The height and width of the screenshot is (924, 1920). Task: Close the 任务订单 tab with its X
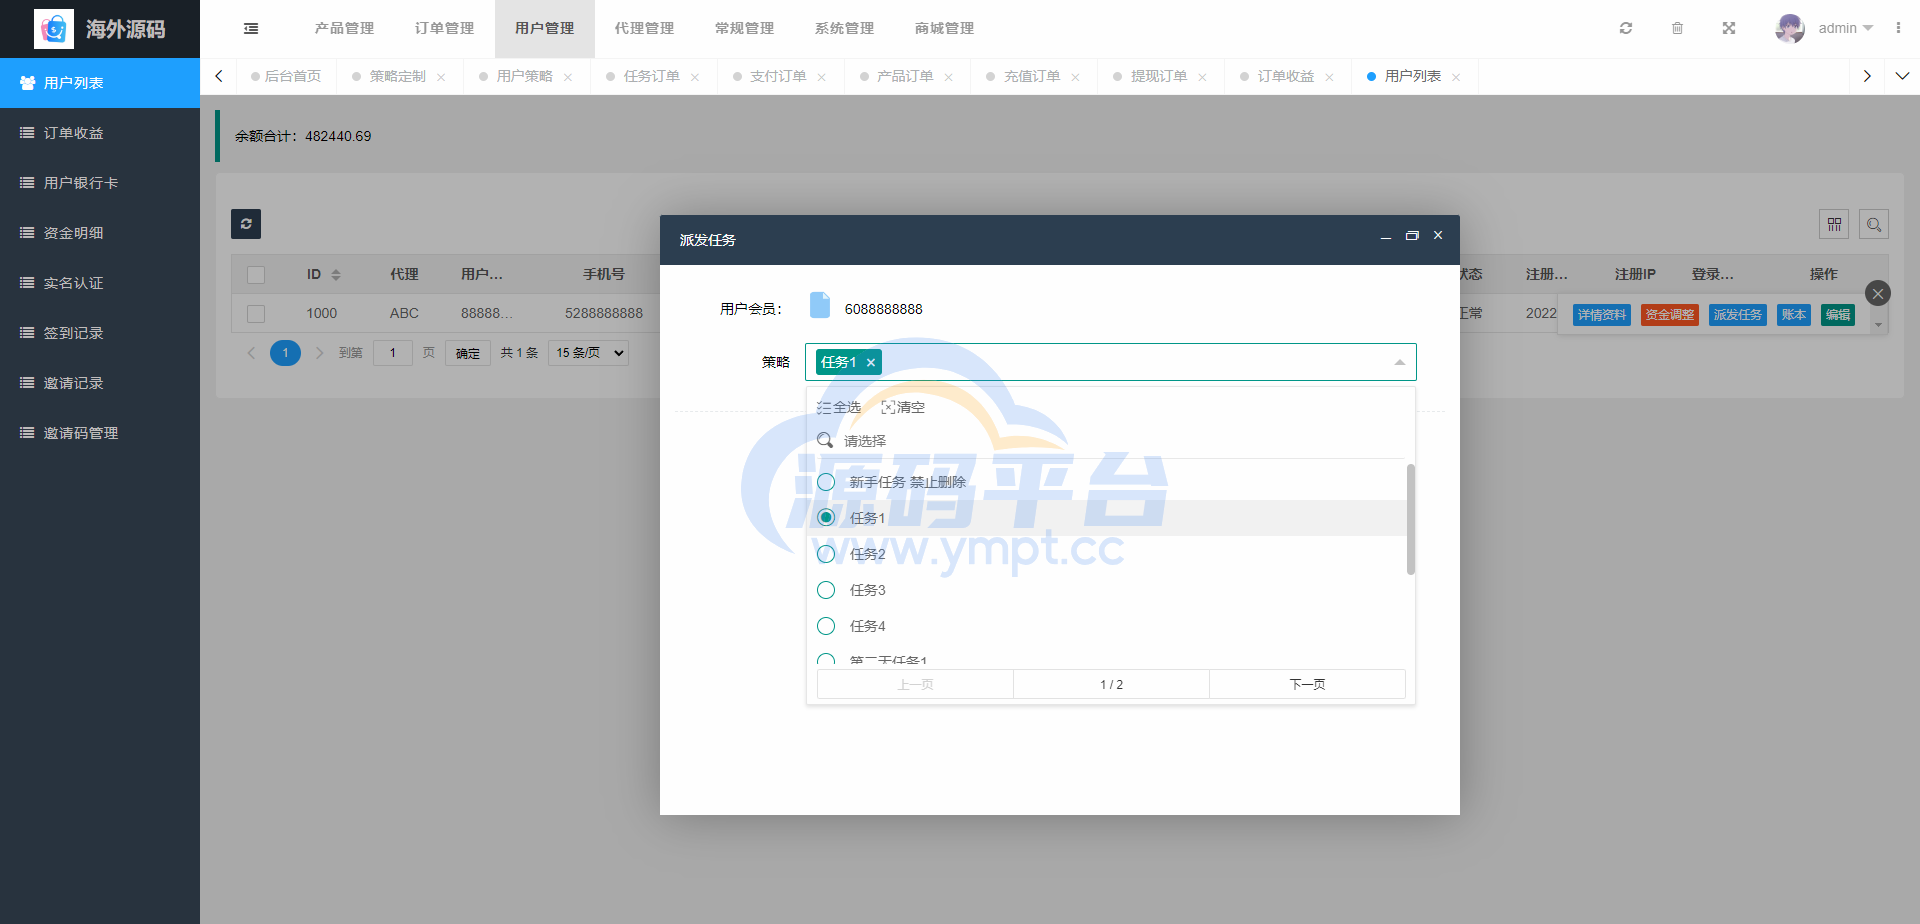[695, 77]
